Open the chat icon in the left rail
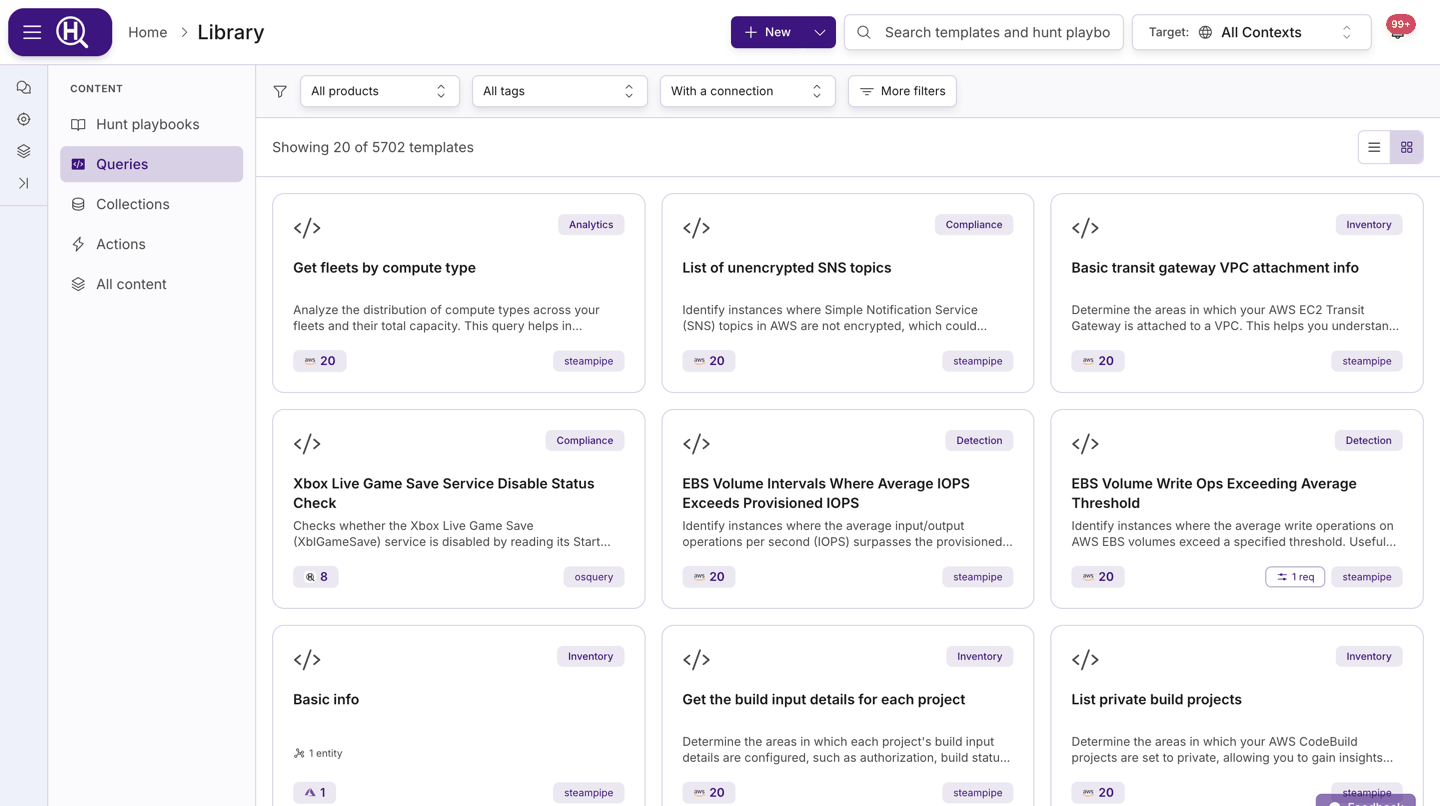Viewport: 1440px width, 806px height. [x=24, y=88]
